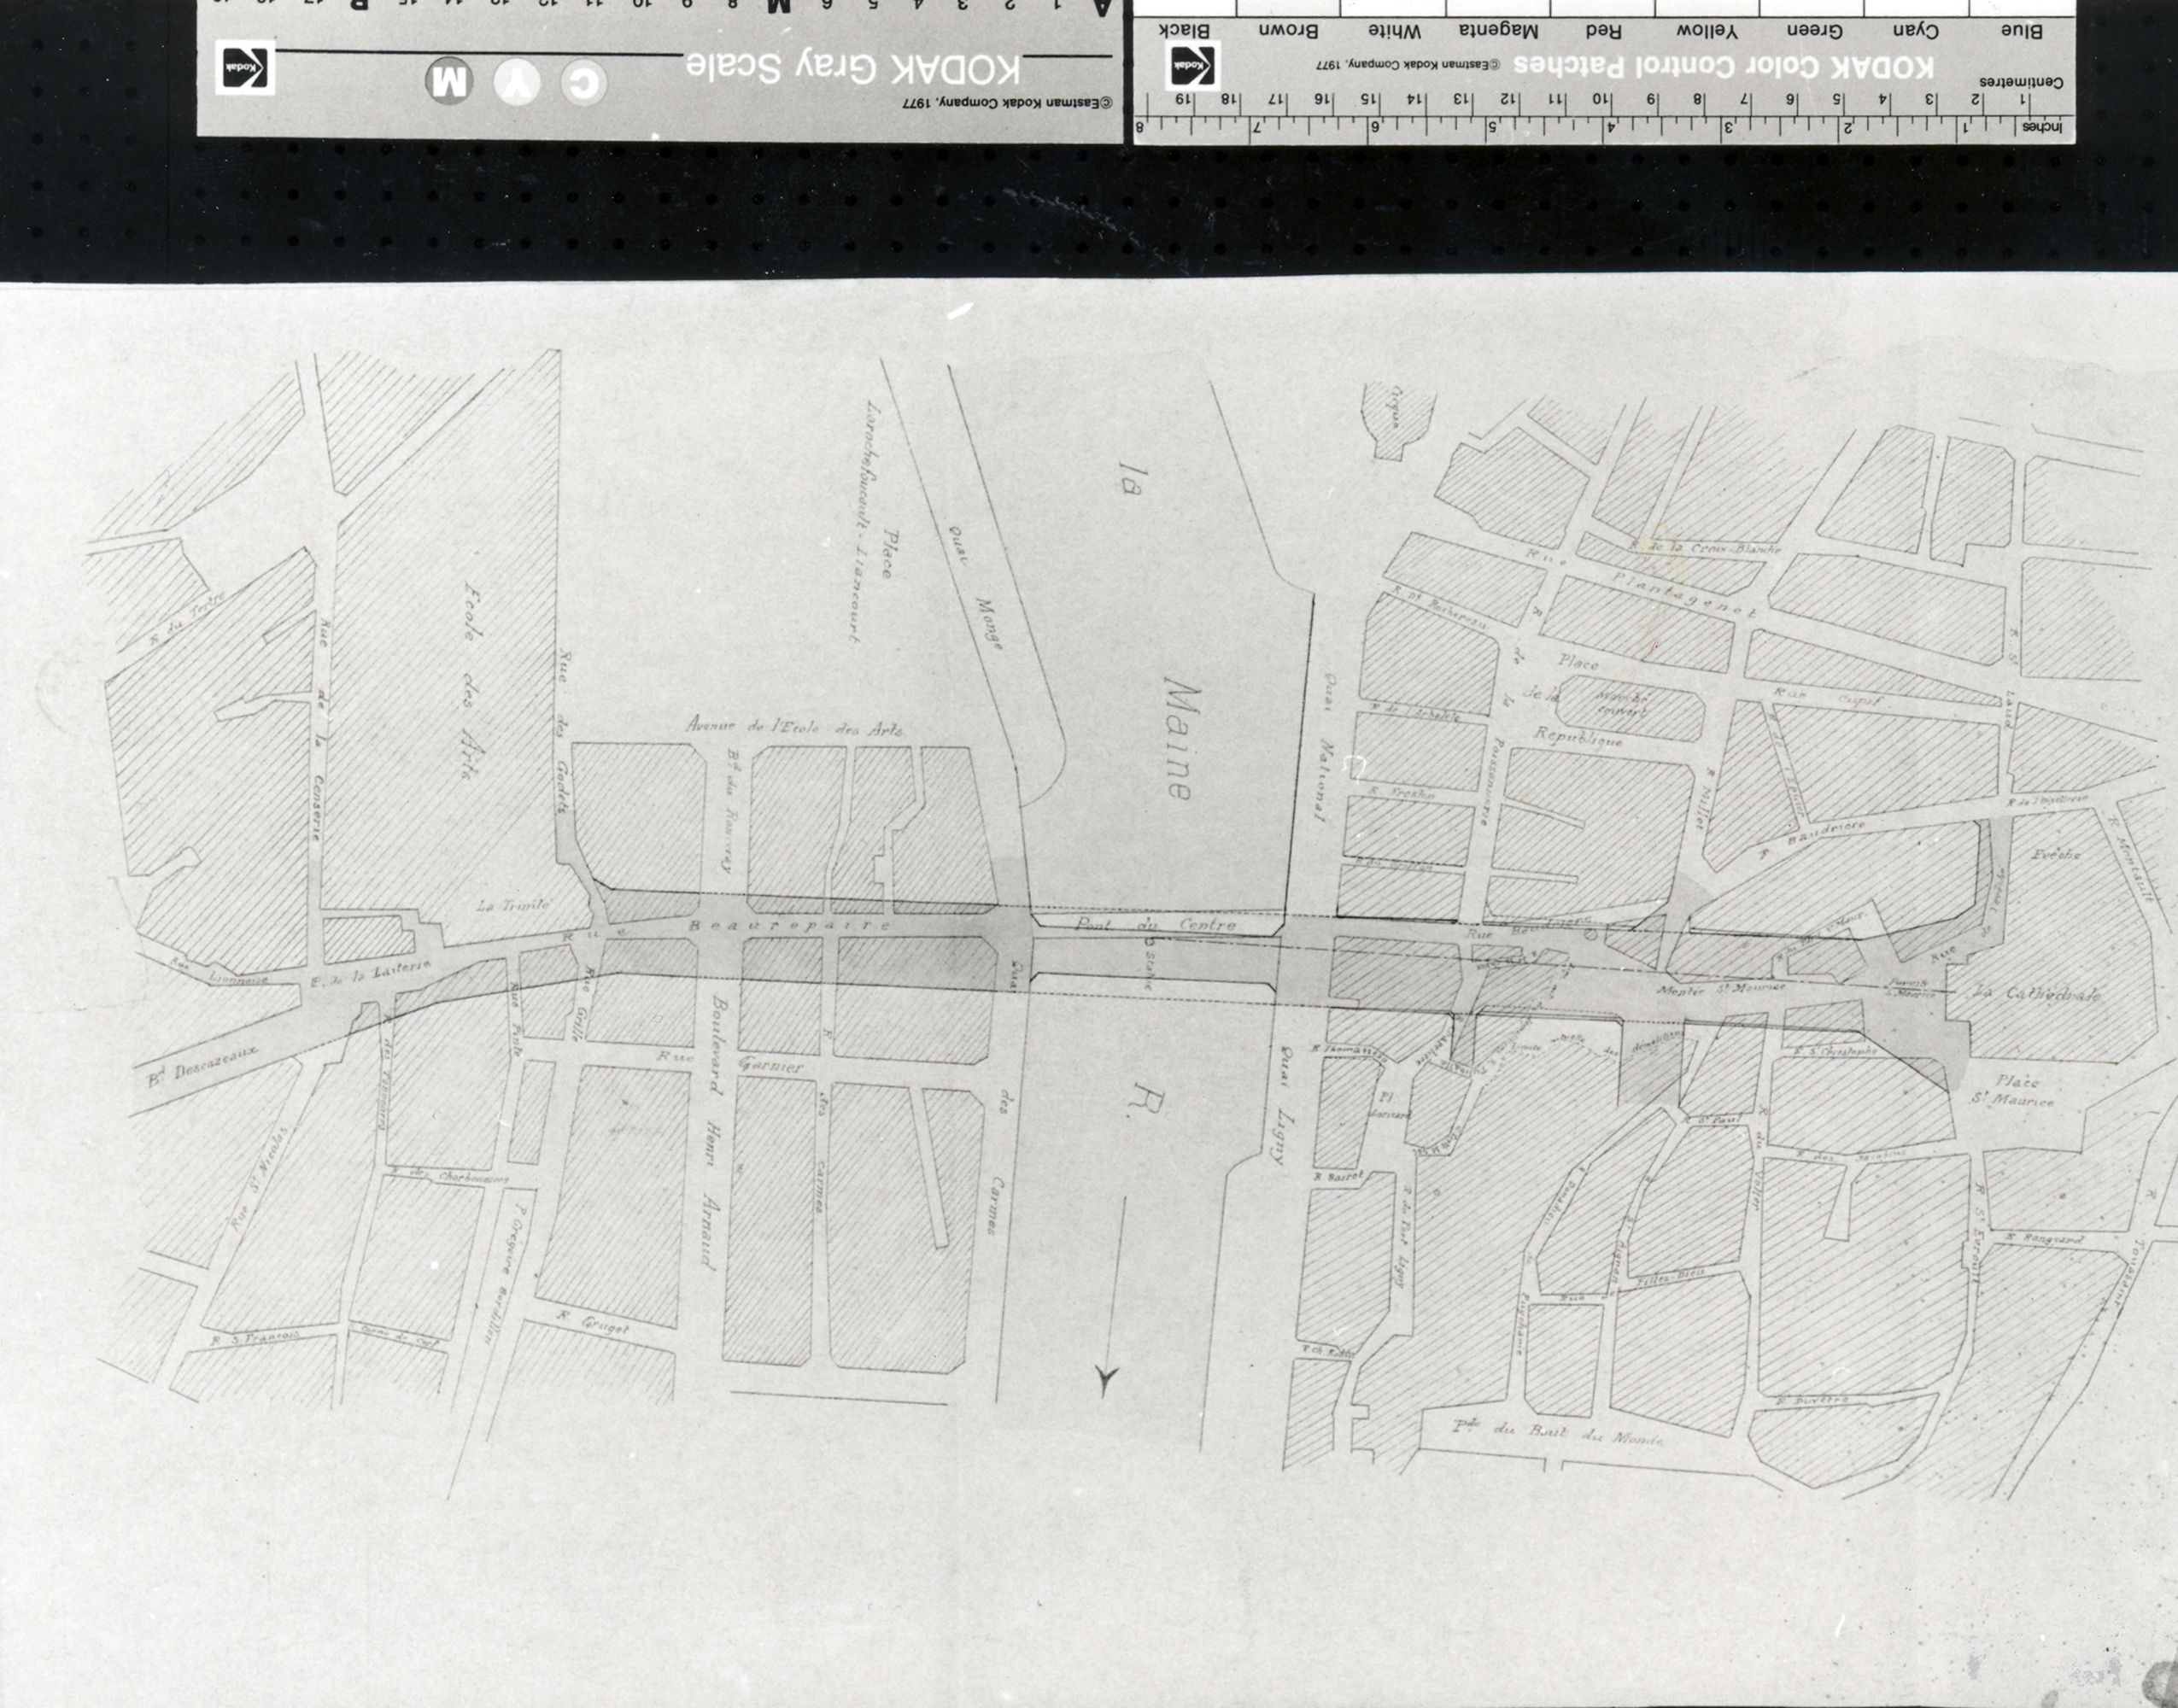Click the "Quai Monge" label
Viewport: 2178px width, 1708px height.
(x=975, y=587)
